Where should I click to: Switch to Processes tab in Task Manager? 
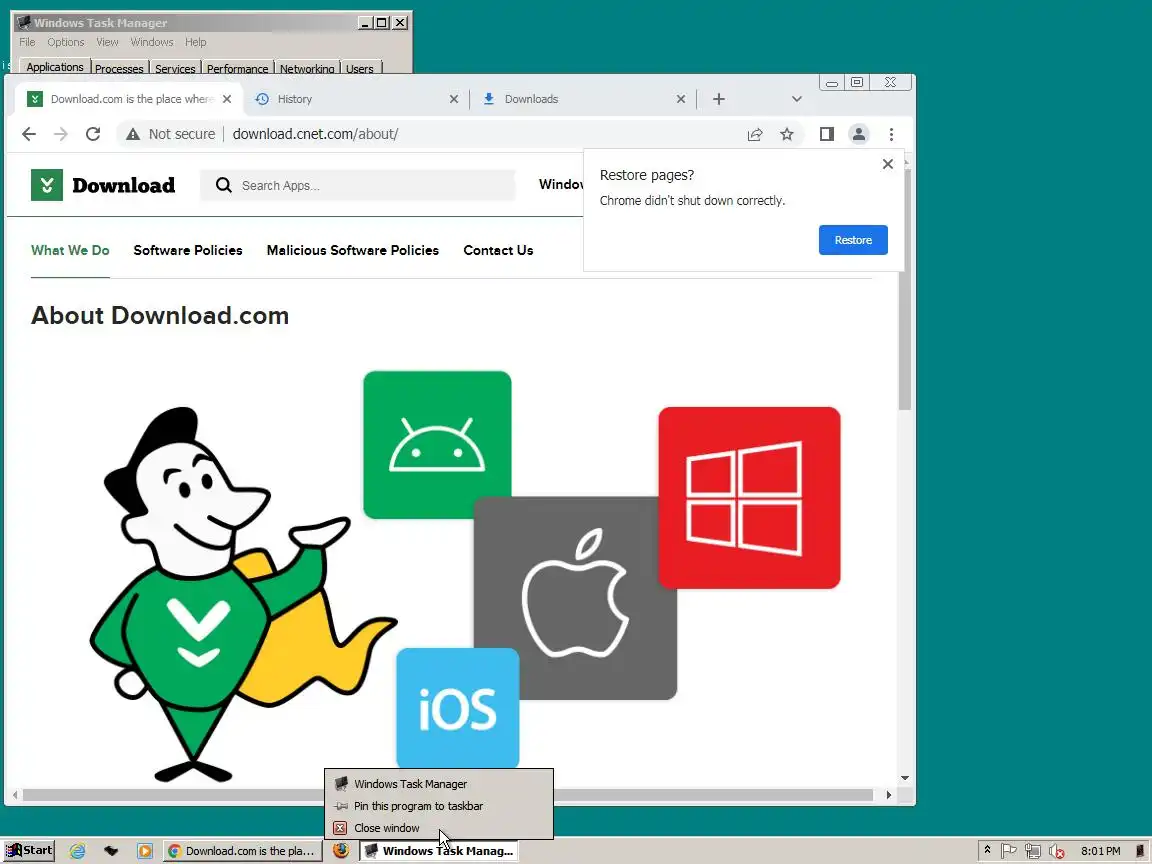tap(119, 68)
